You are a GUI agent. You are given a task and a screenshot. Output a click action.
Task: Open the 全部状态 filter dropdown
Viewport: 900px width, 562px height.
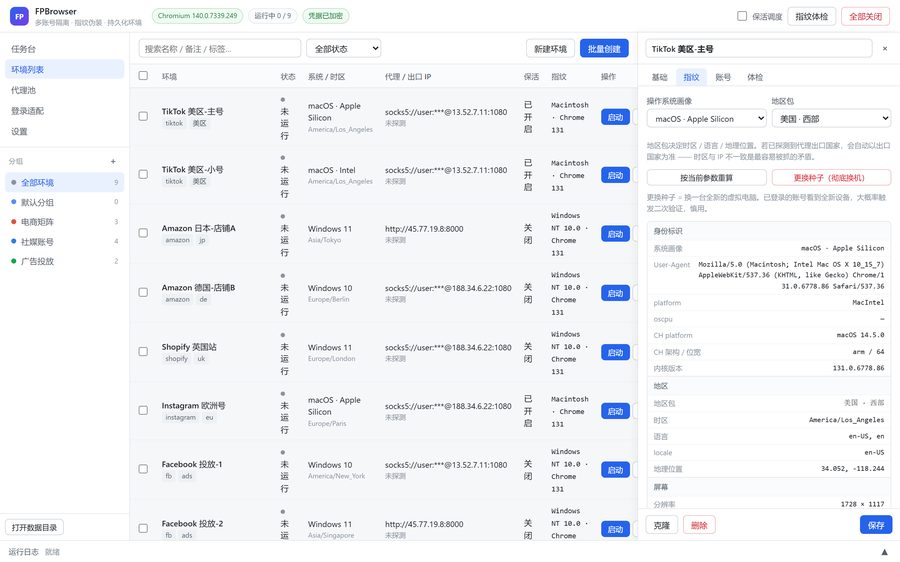point(344,49)
